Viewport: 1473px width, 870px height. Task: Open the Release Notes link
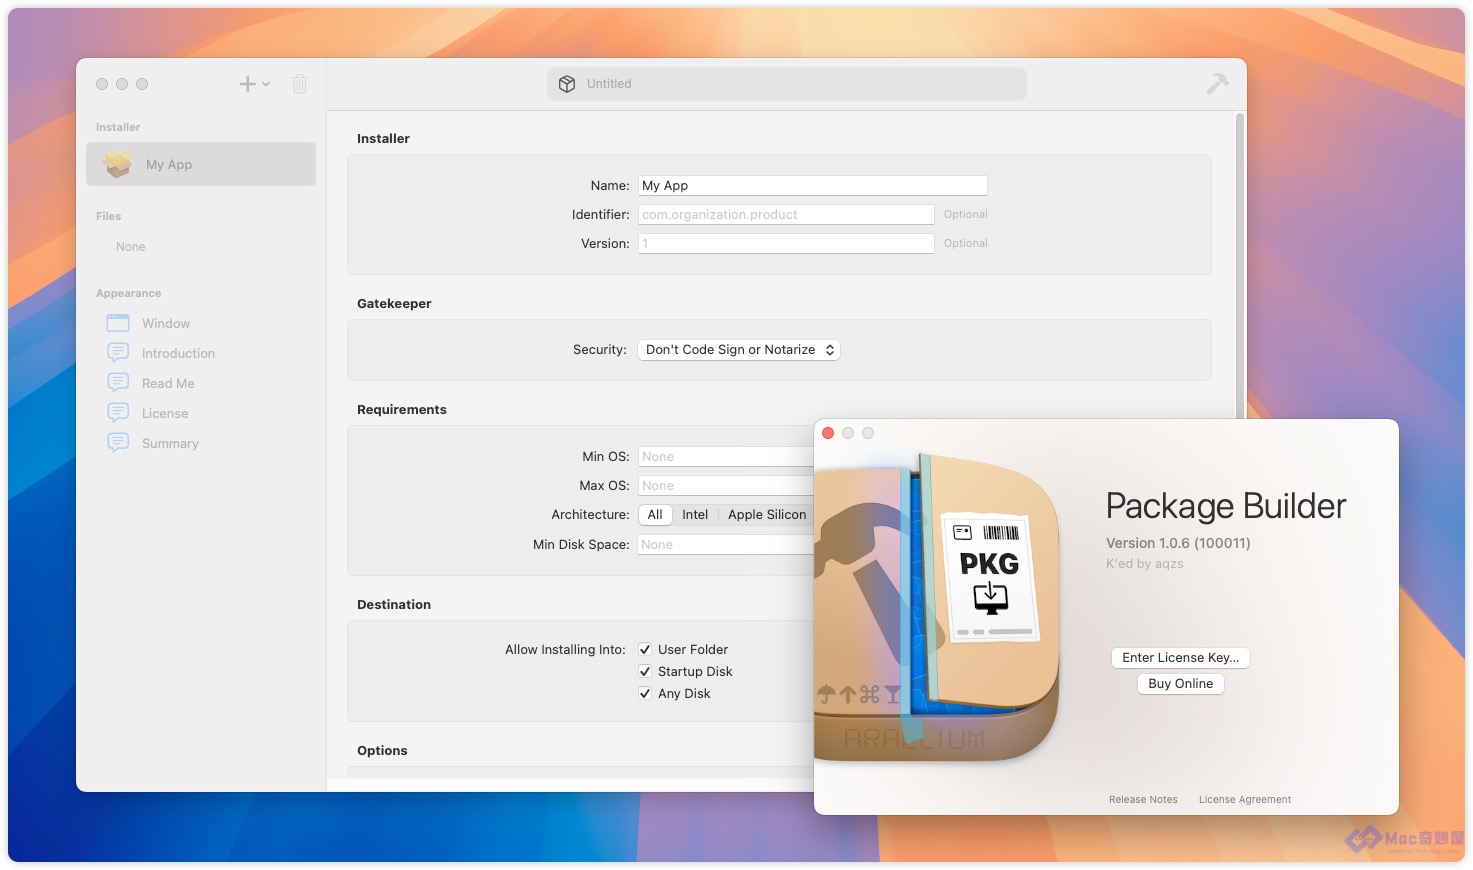pyautogui.click(x=1143, y=800)
